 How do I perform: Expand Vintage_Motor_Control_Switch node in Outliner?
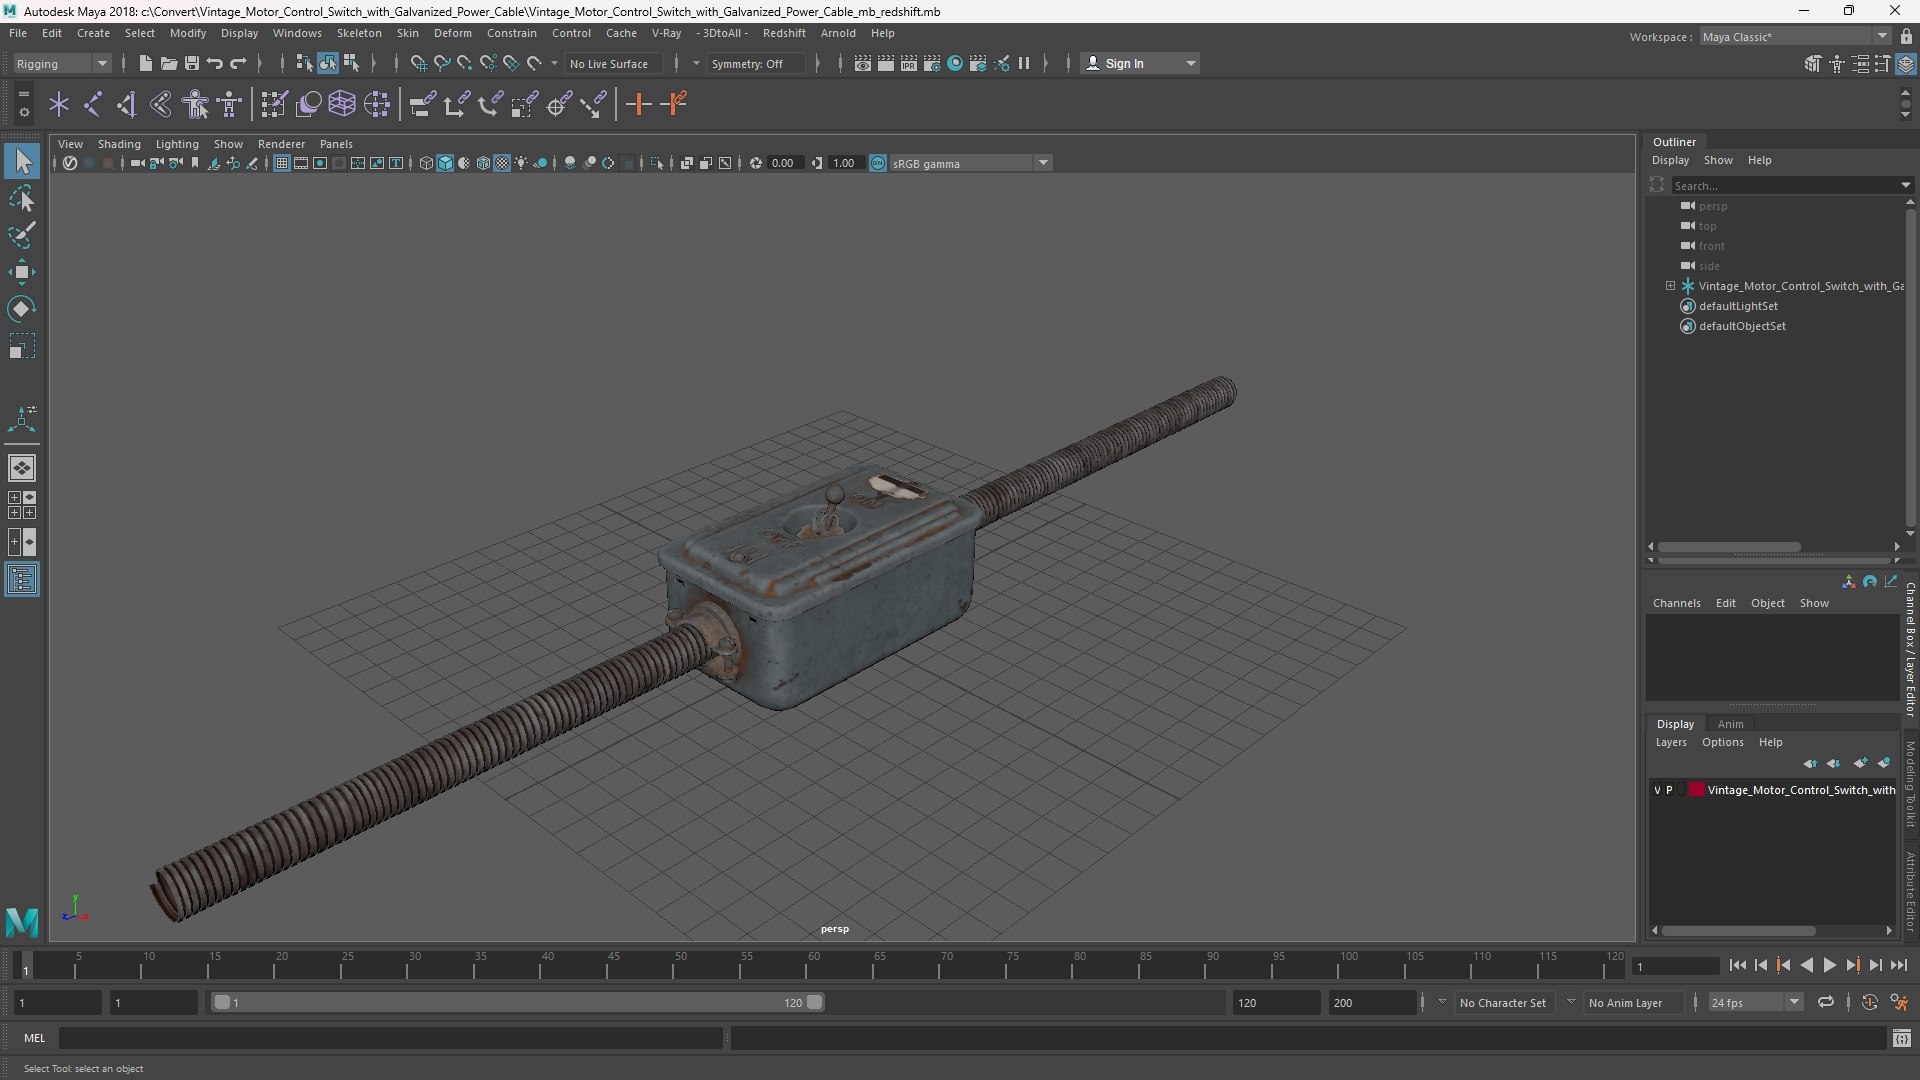pyautogui.click(x=1670, y=286)
